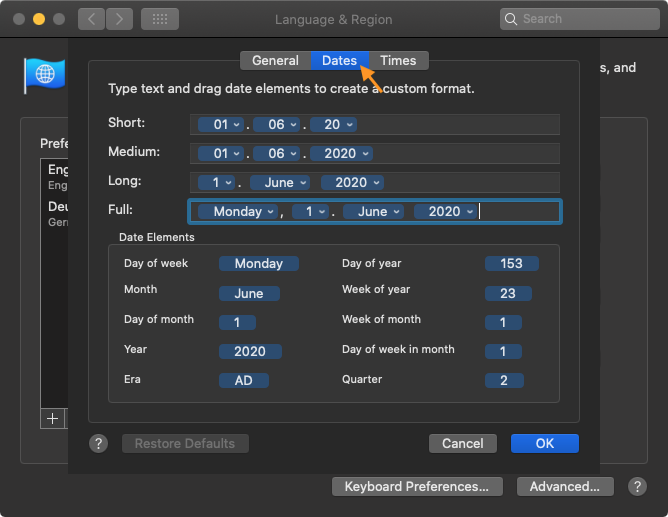
Task: Click the help button next to Advanced
Action: 637,486
